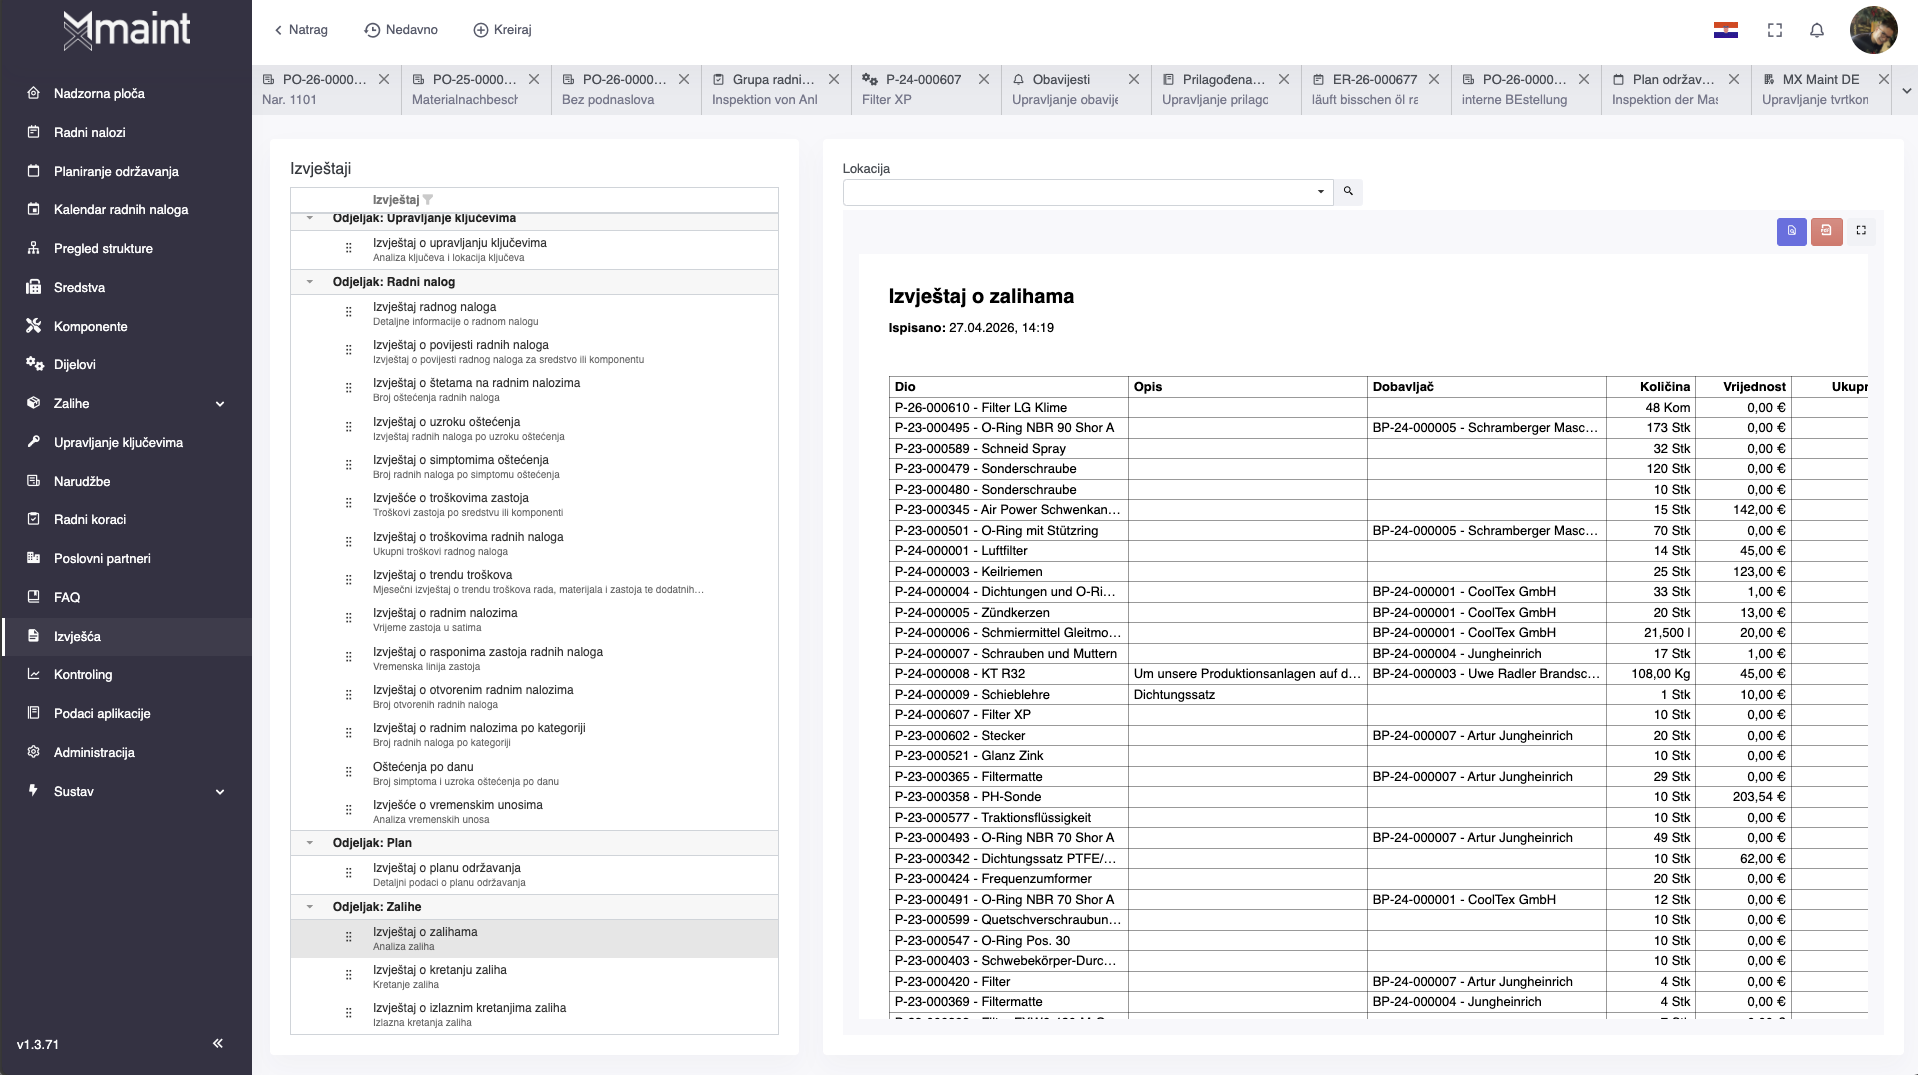Open the Lokacija dropdown

[x=1320, y=191]
